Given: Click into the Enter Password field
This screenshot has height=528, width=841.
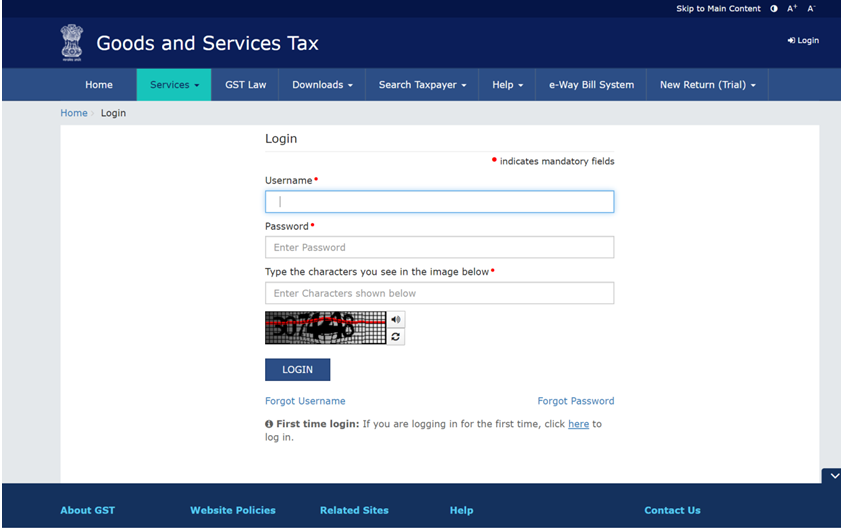Looking at the screenshot, I should click(439, 247).
